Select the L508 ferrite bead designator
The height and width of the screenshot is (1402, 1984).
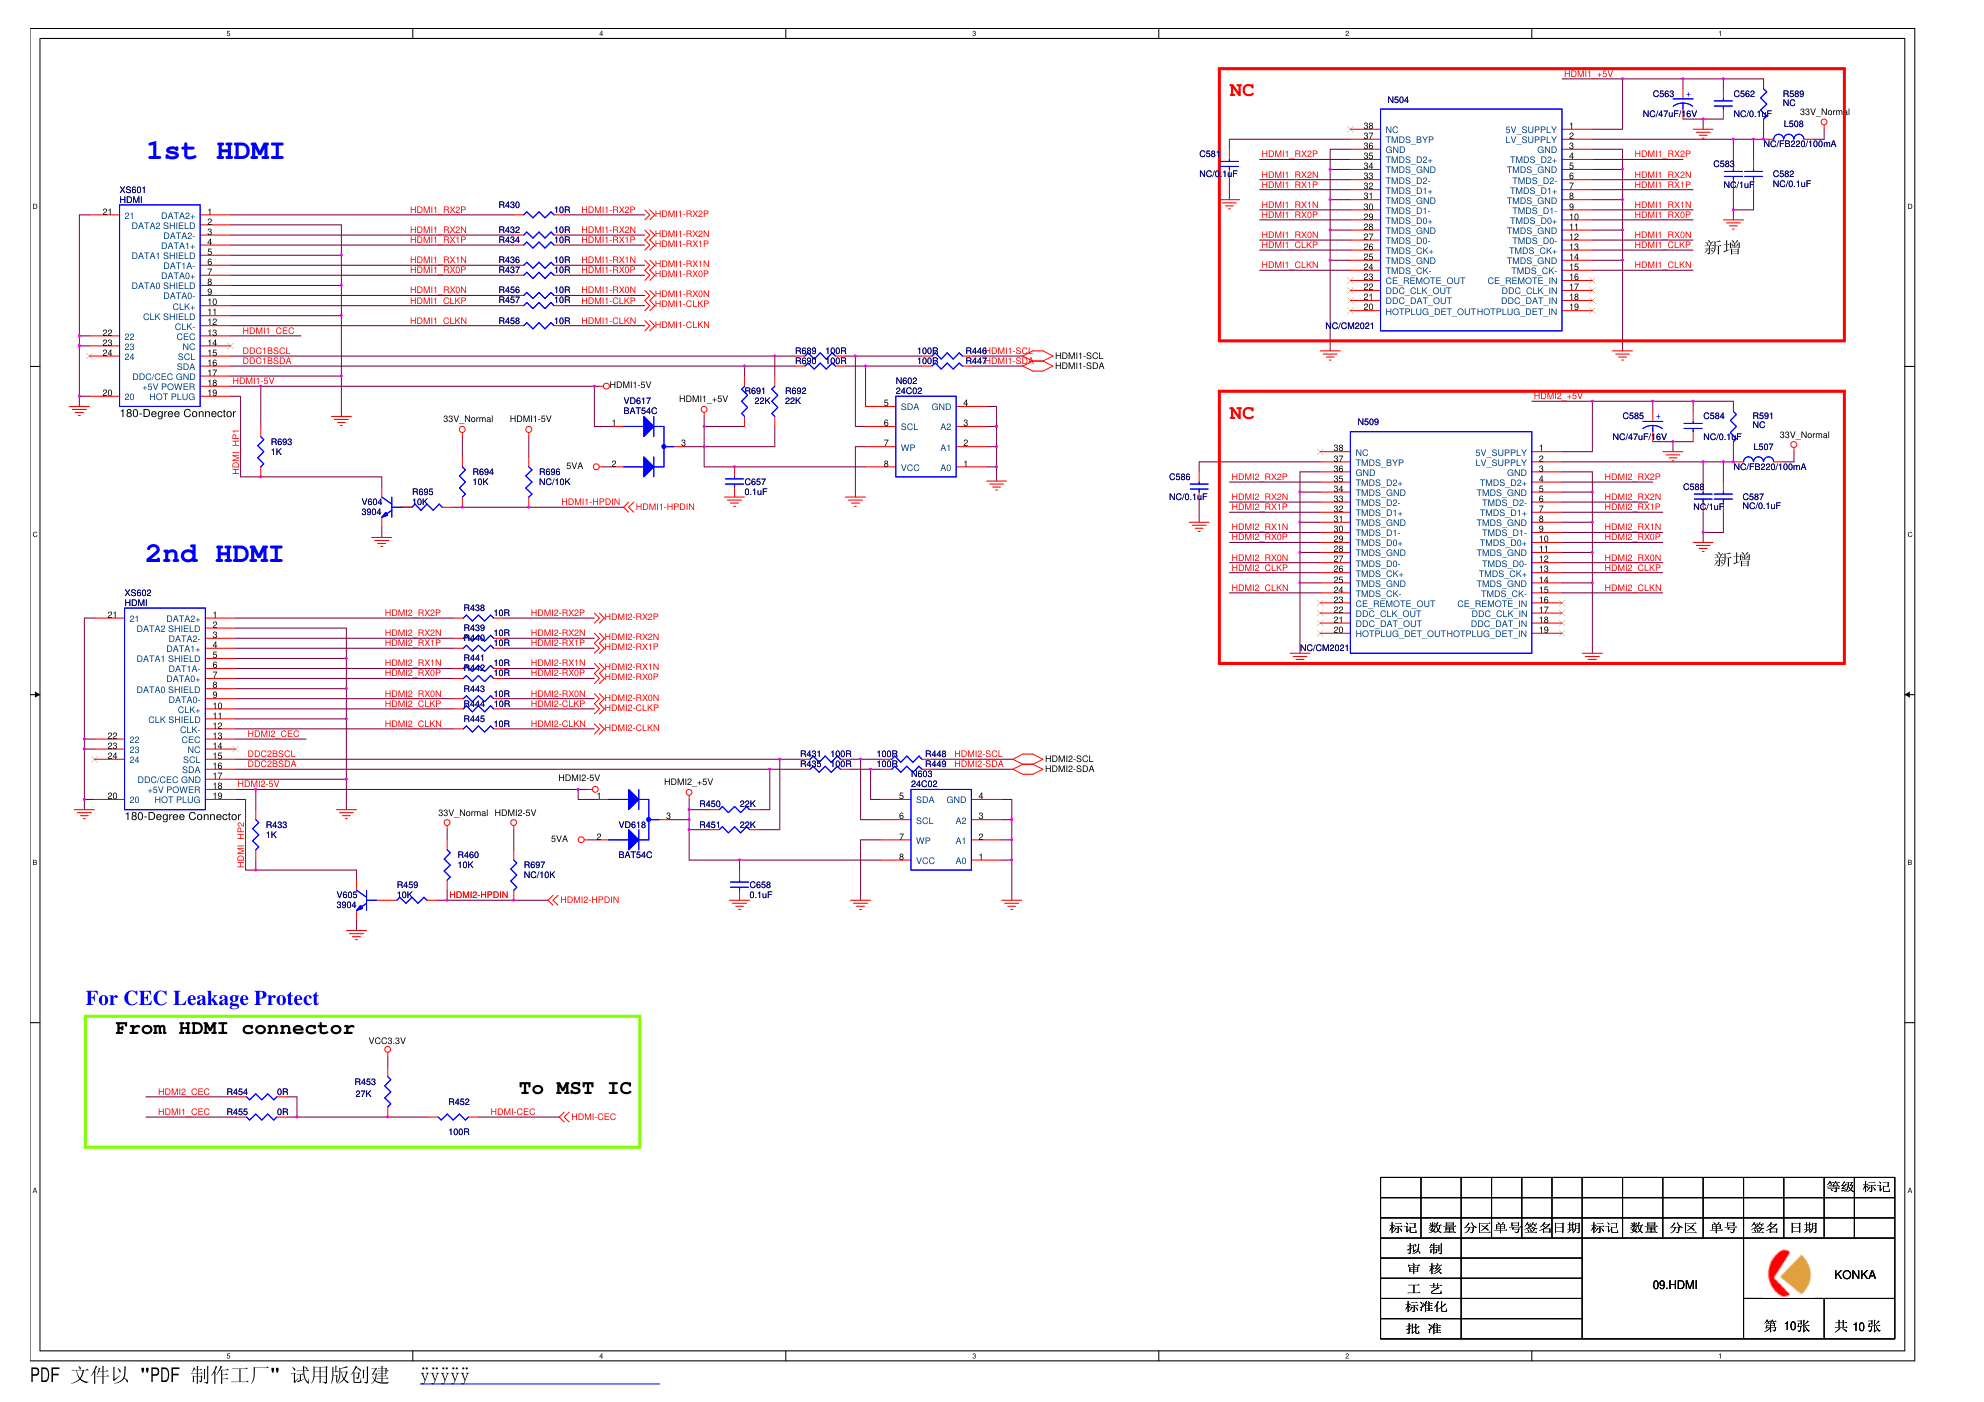tap(1794, 124)
